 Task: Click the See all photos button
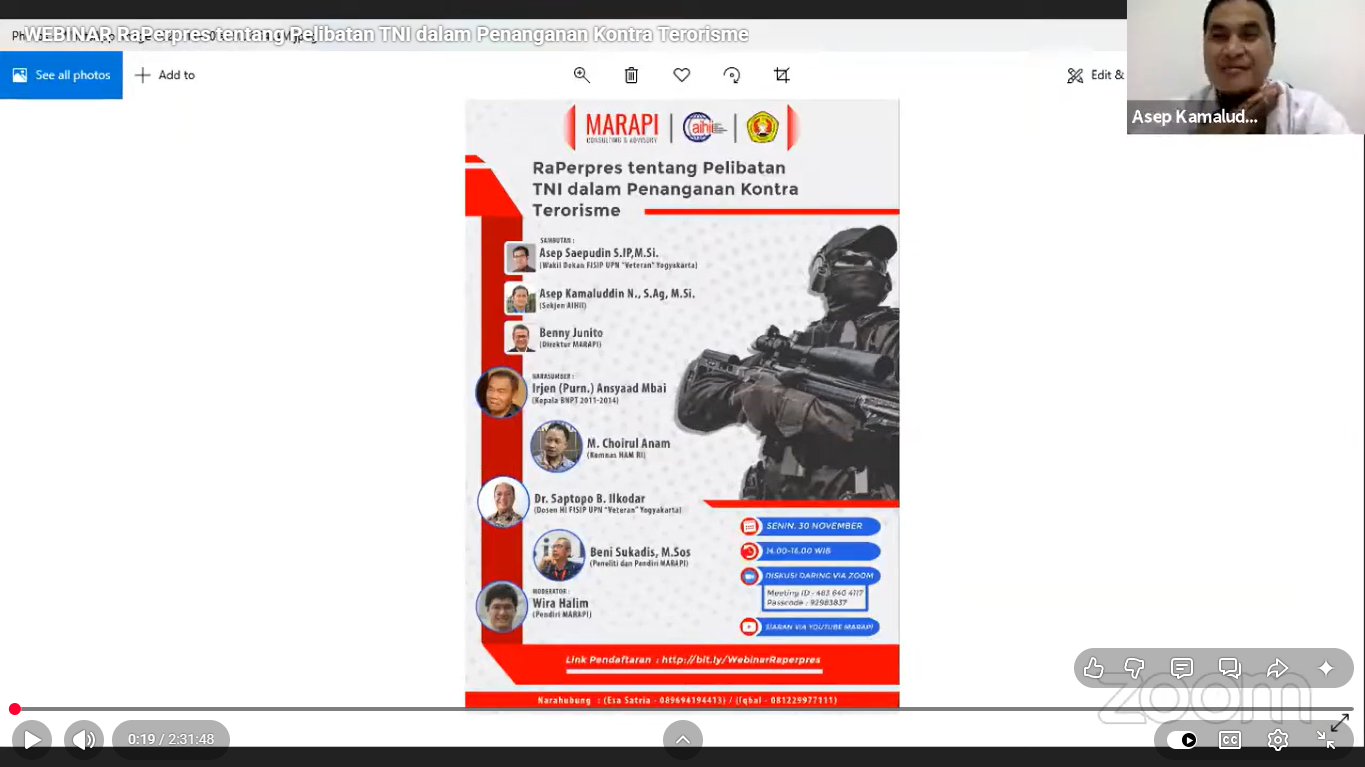(x=61, y=75)
